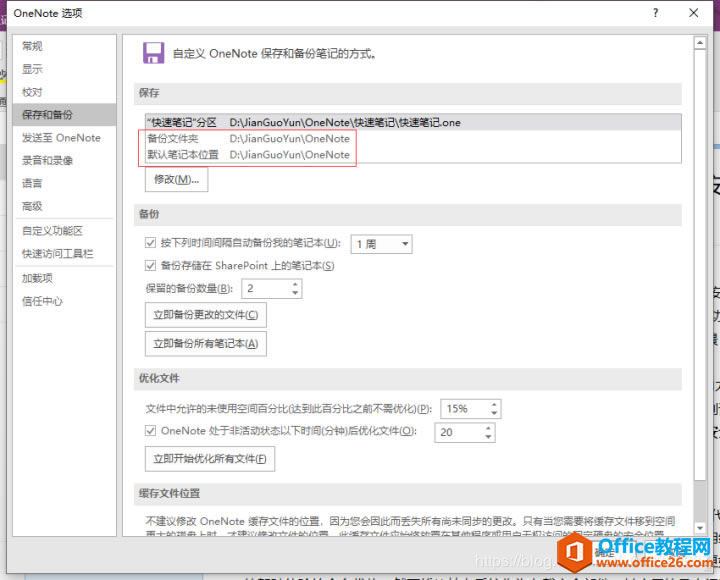Viewport: 720px width, 580px height.
Task: Click the 20 minutes optimize field
Action: point(459,432)
